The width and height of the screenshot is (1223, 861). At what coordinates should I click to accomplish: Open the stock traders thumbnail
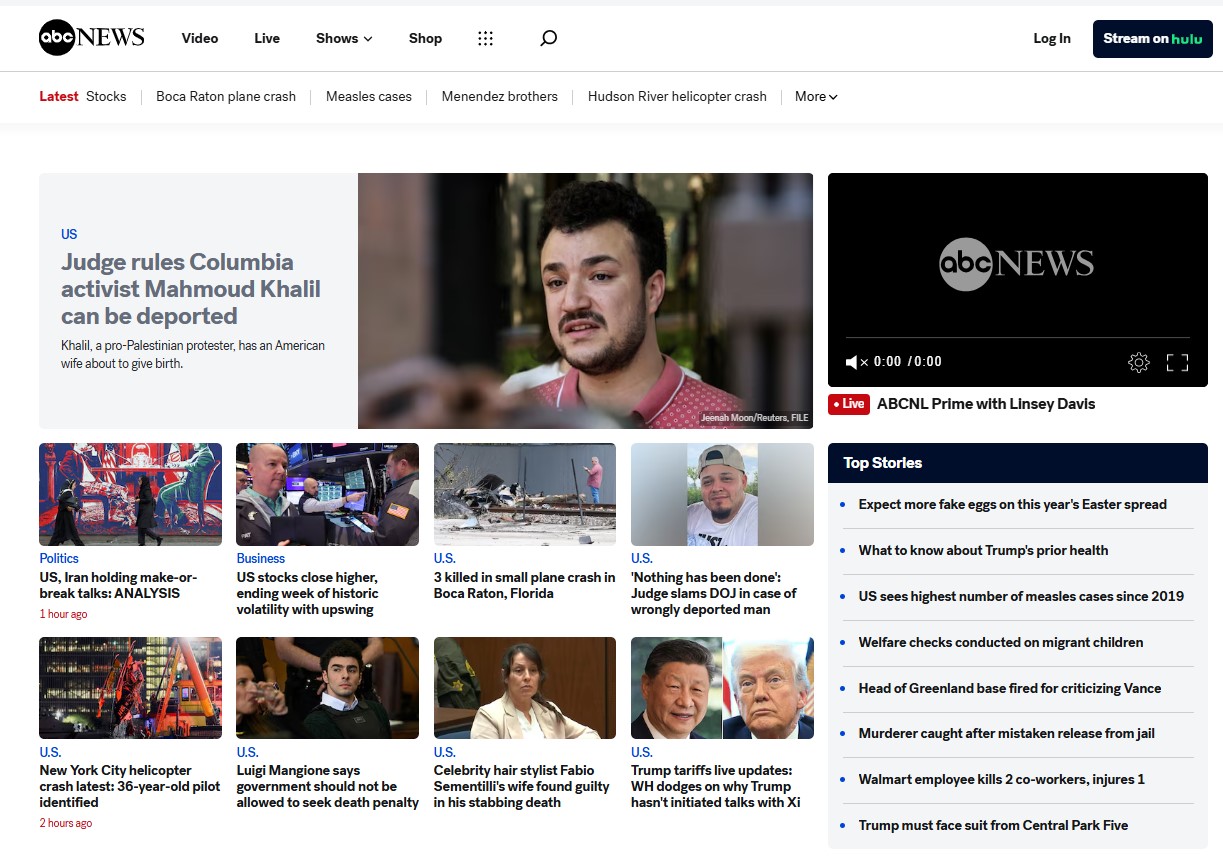click(327, 494)
